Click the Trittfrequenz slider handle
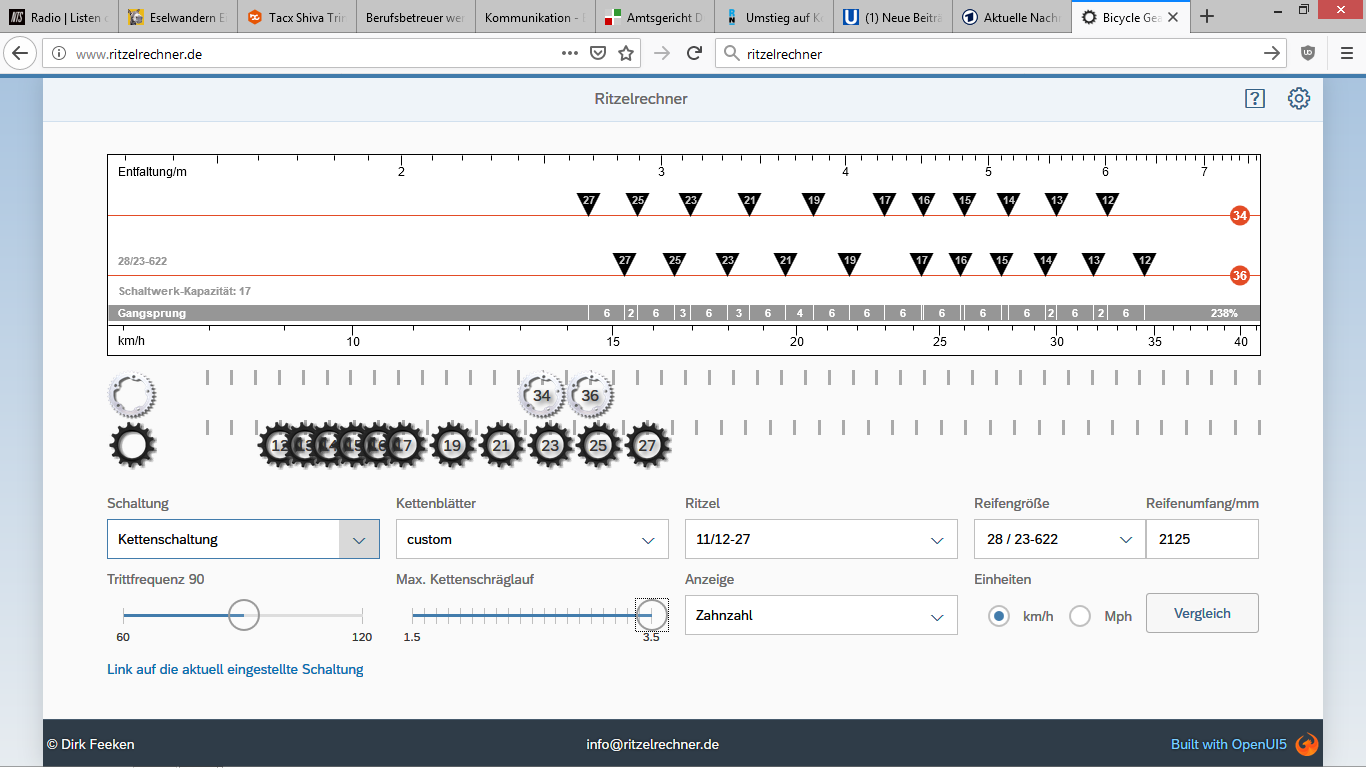This screenshot has height=768, width=1366. coord(243,614)
